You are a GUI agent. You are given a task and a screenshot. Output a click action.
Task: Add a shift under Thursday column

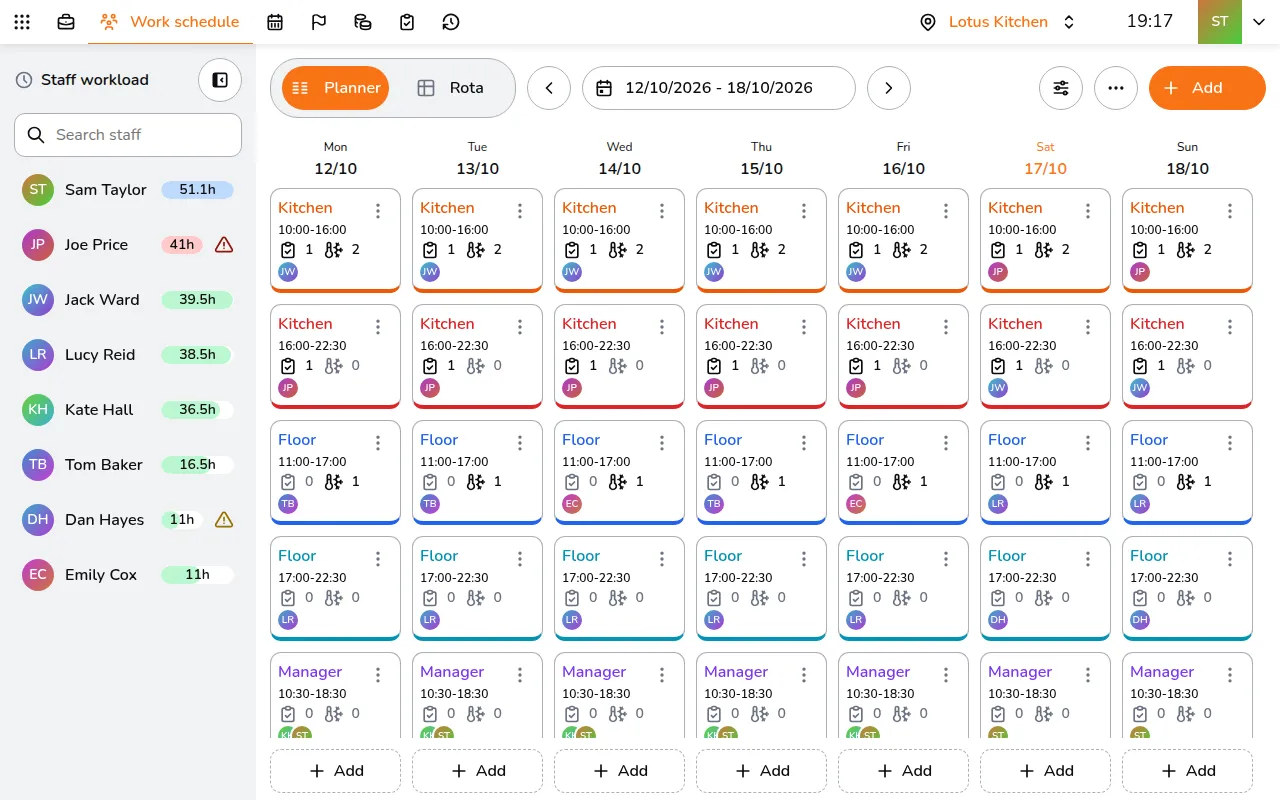pos(761,771)
